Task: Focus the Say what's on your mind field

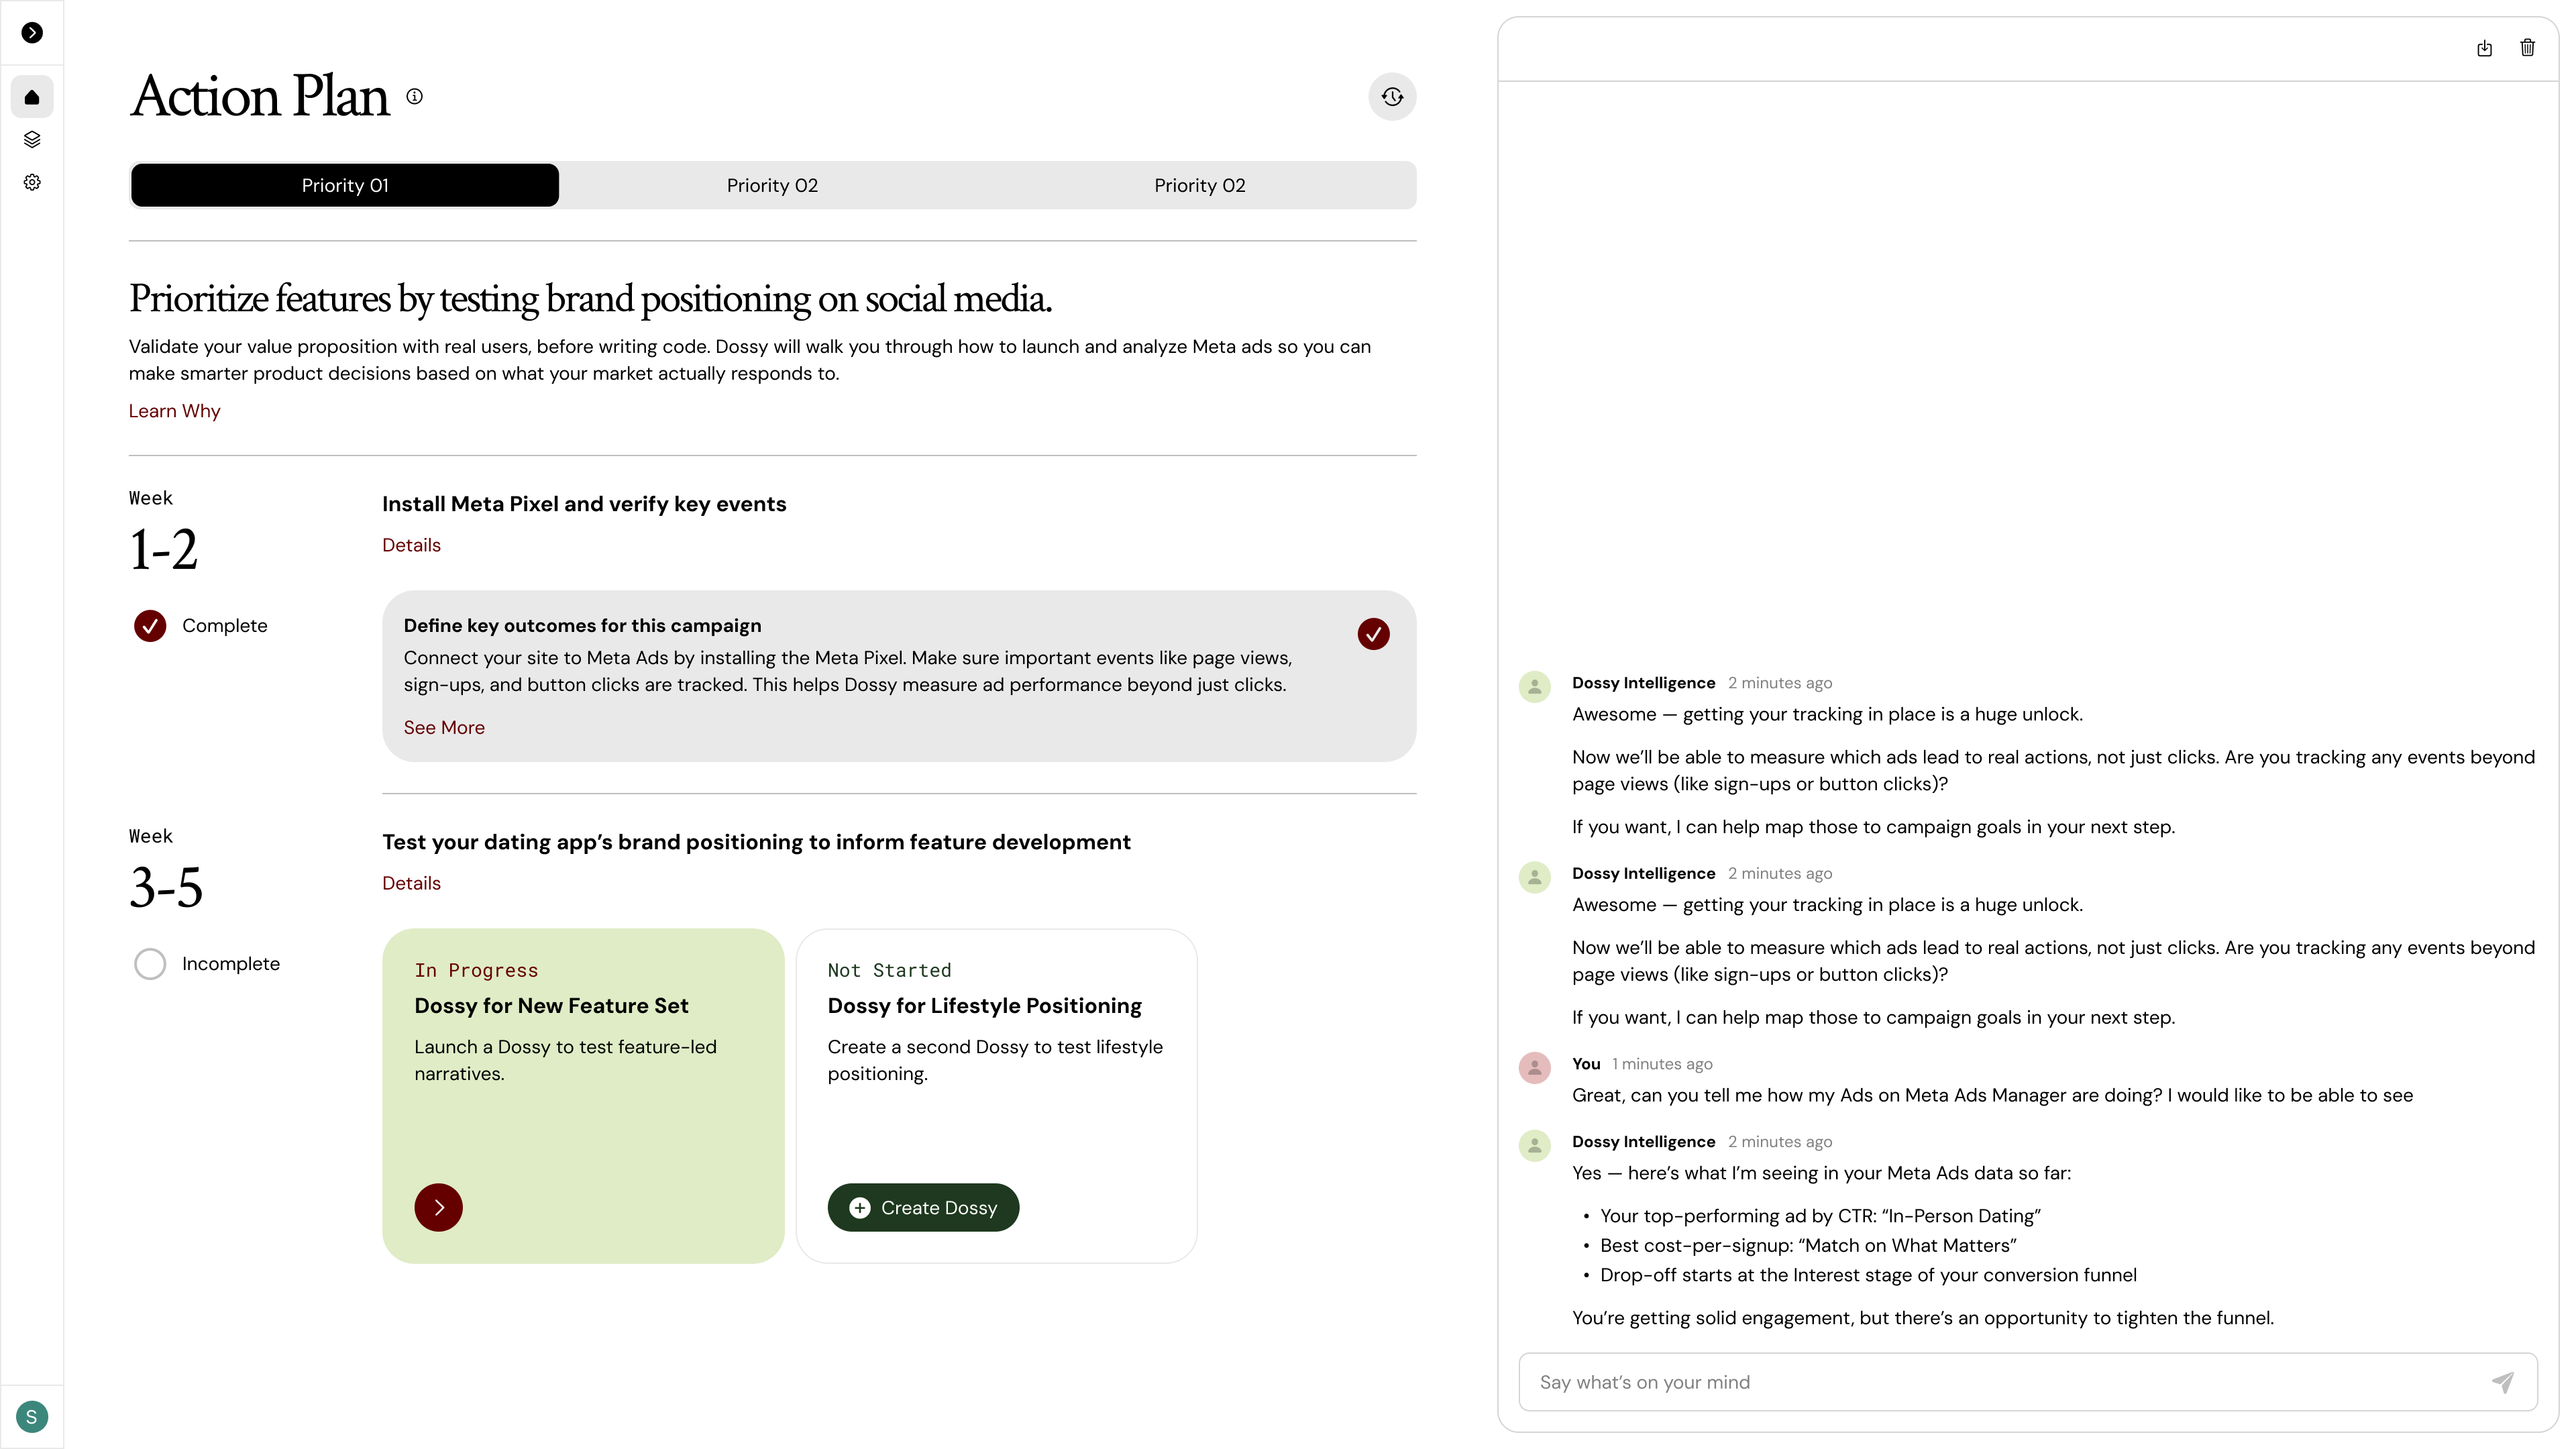Action: 2000,1382
